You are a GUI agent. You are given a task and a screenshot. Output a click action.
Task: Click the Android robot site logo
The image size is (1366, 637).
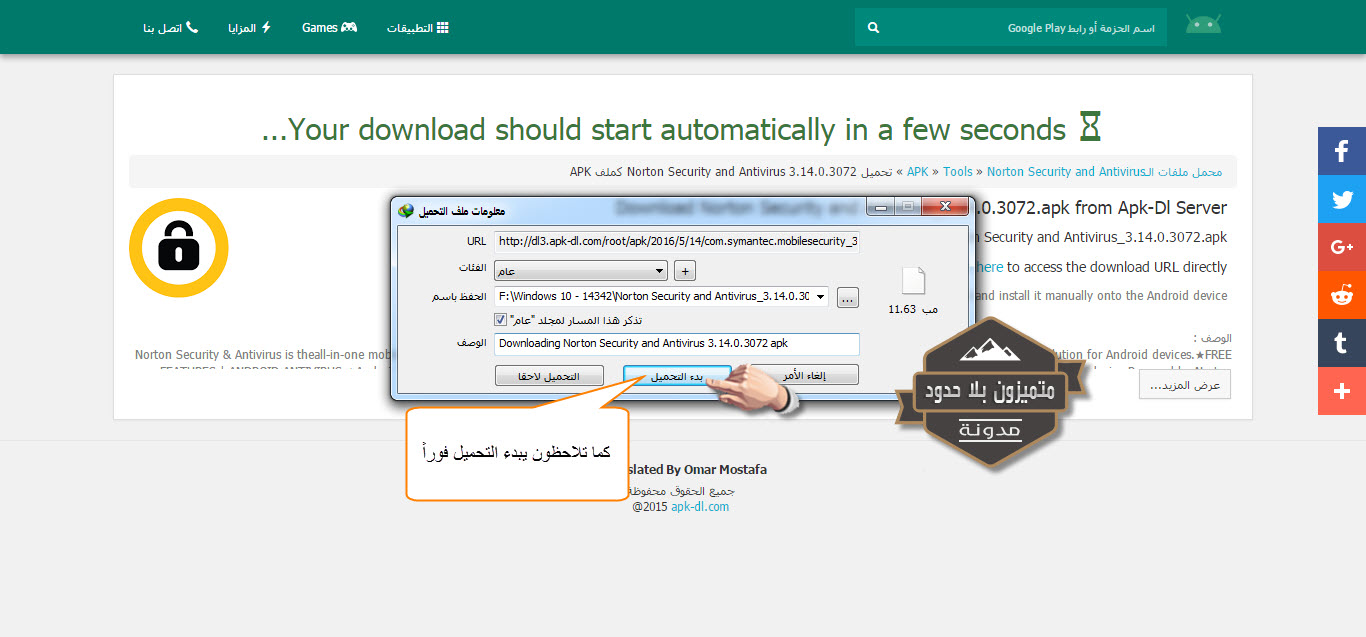[1203, 25]
